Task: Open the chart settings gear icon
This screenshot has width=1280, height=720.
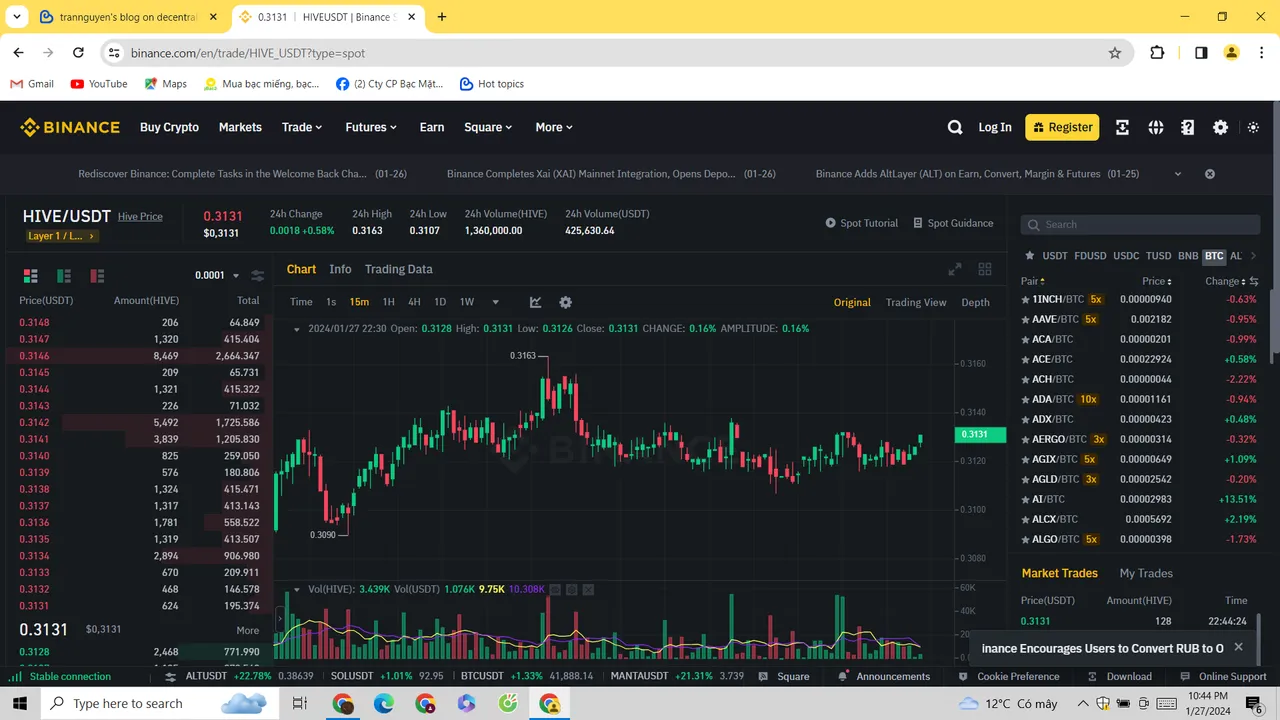Action: tap(565, 302)
